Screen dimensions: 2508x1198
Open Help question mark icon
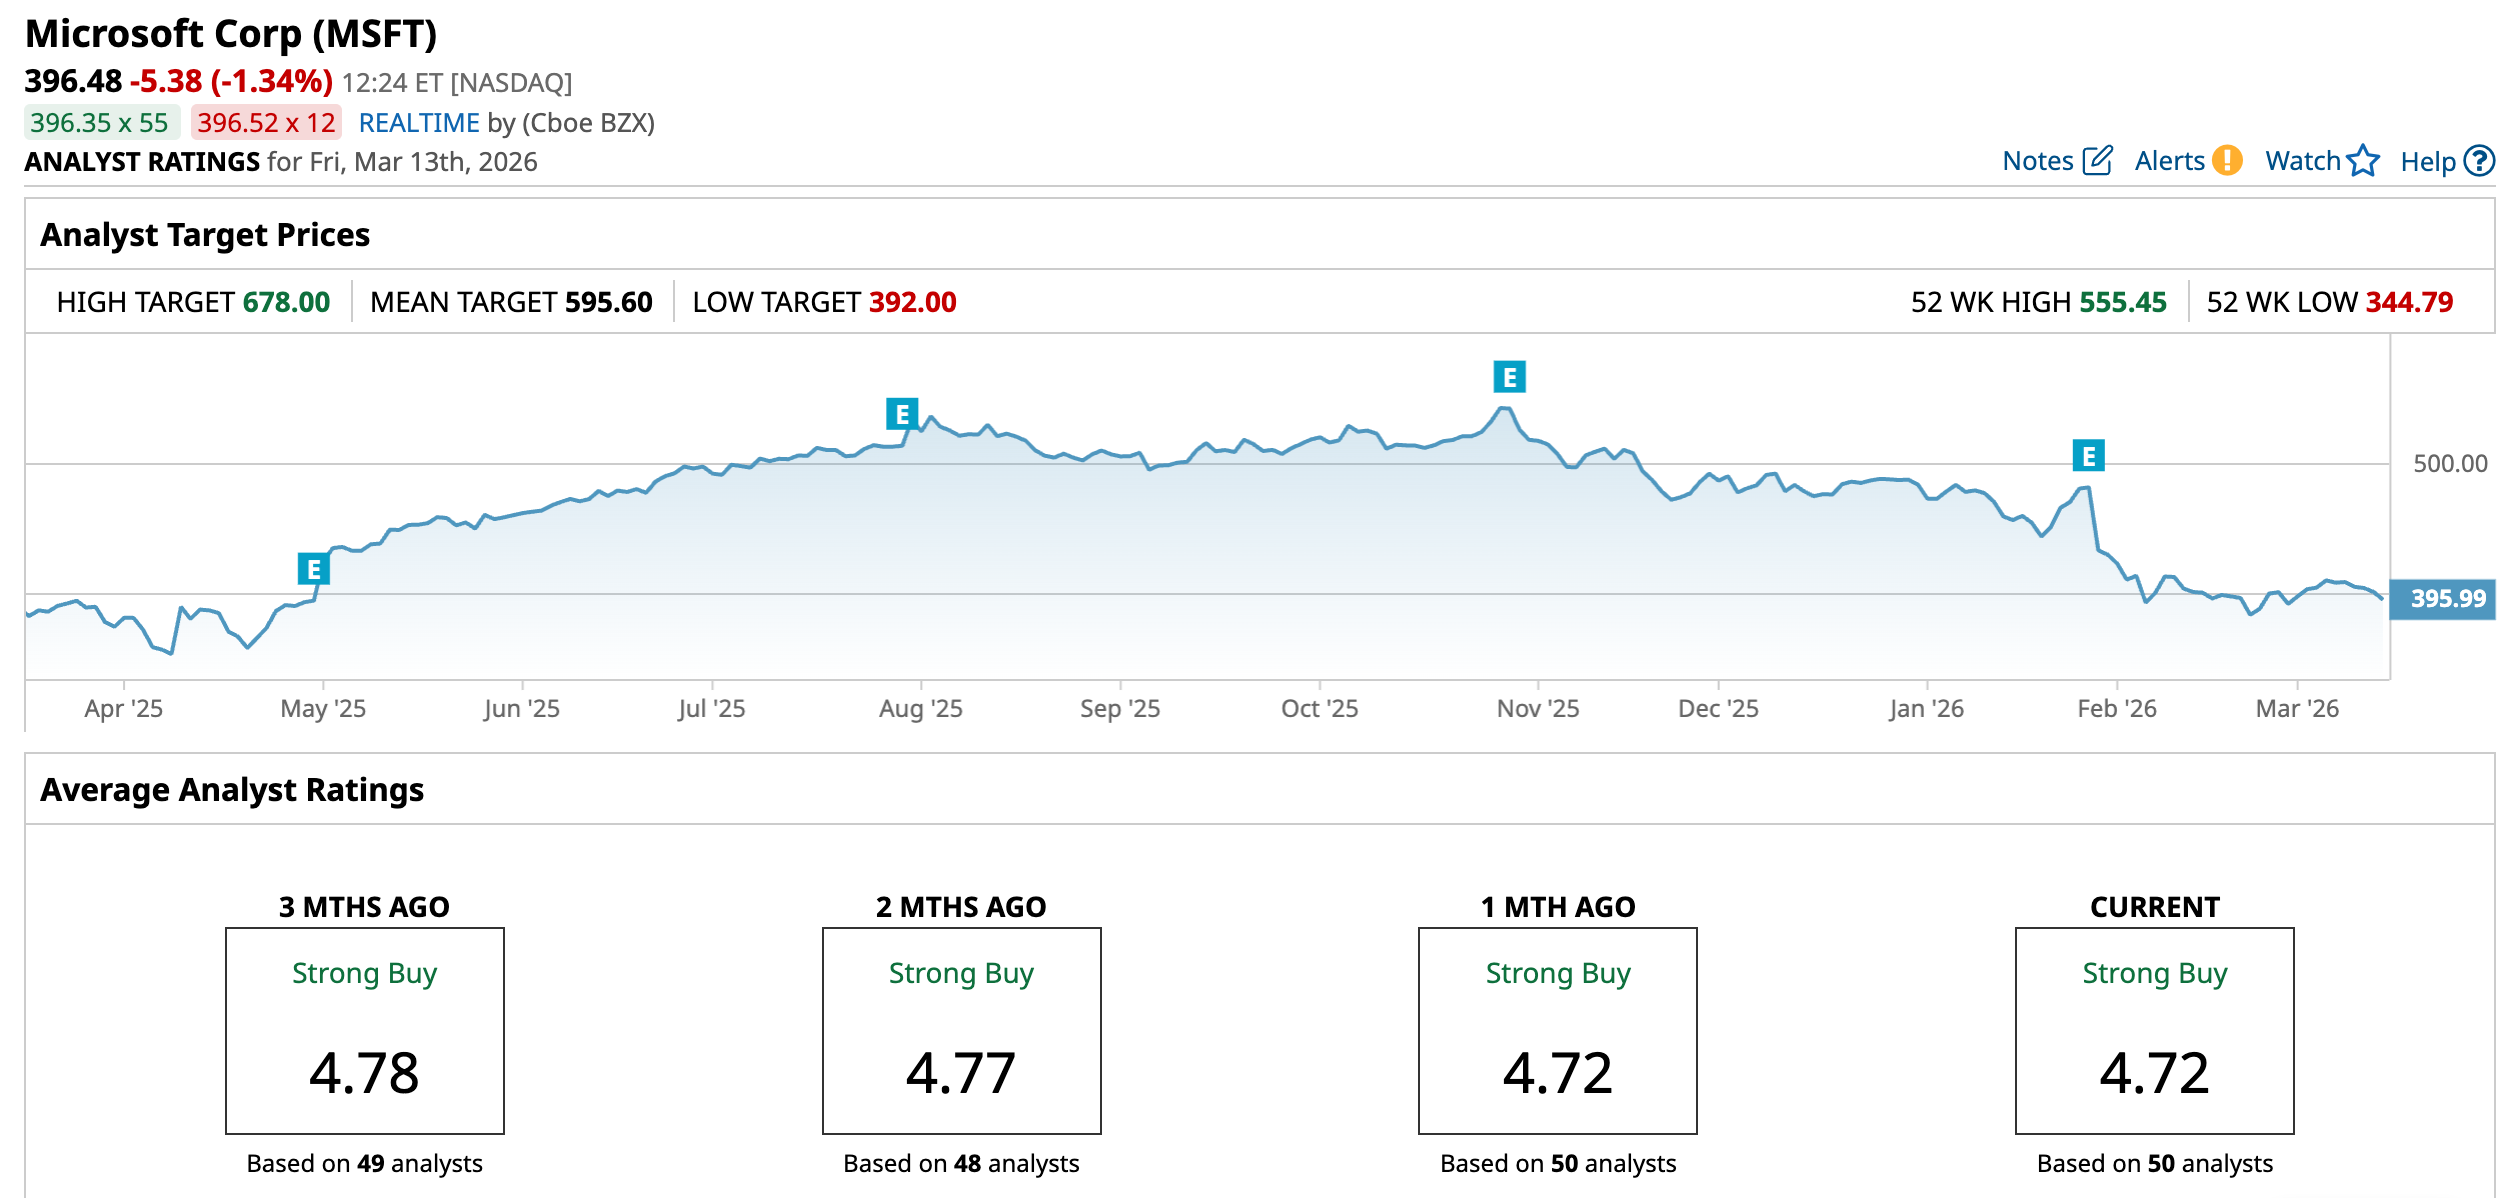point(2479,161)
